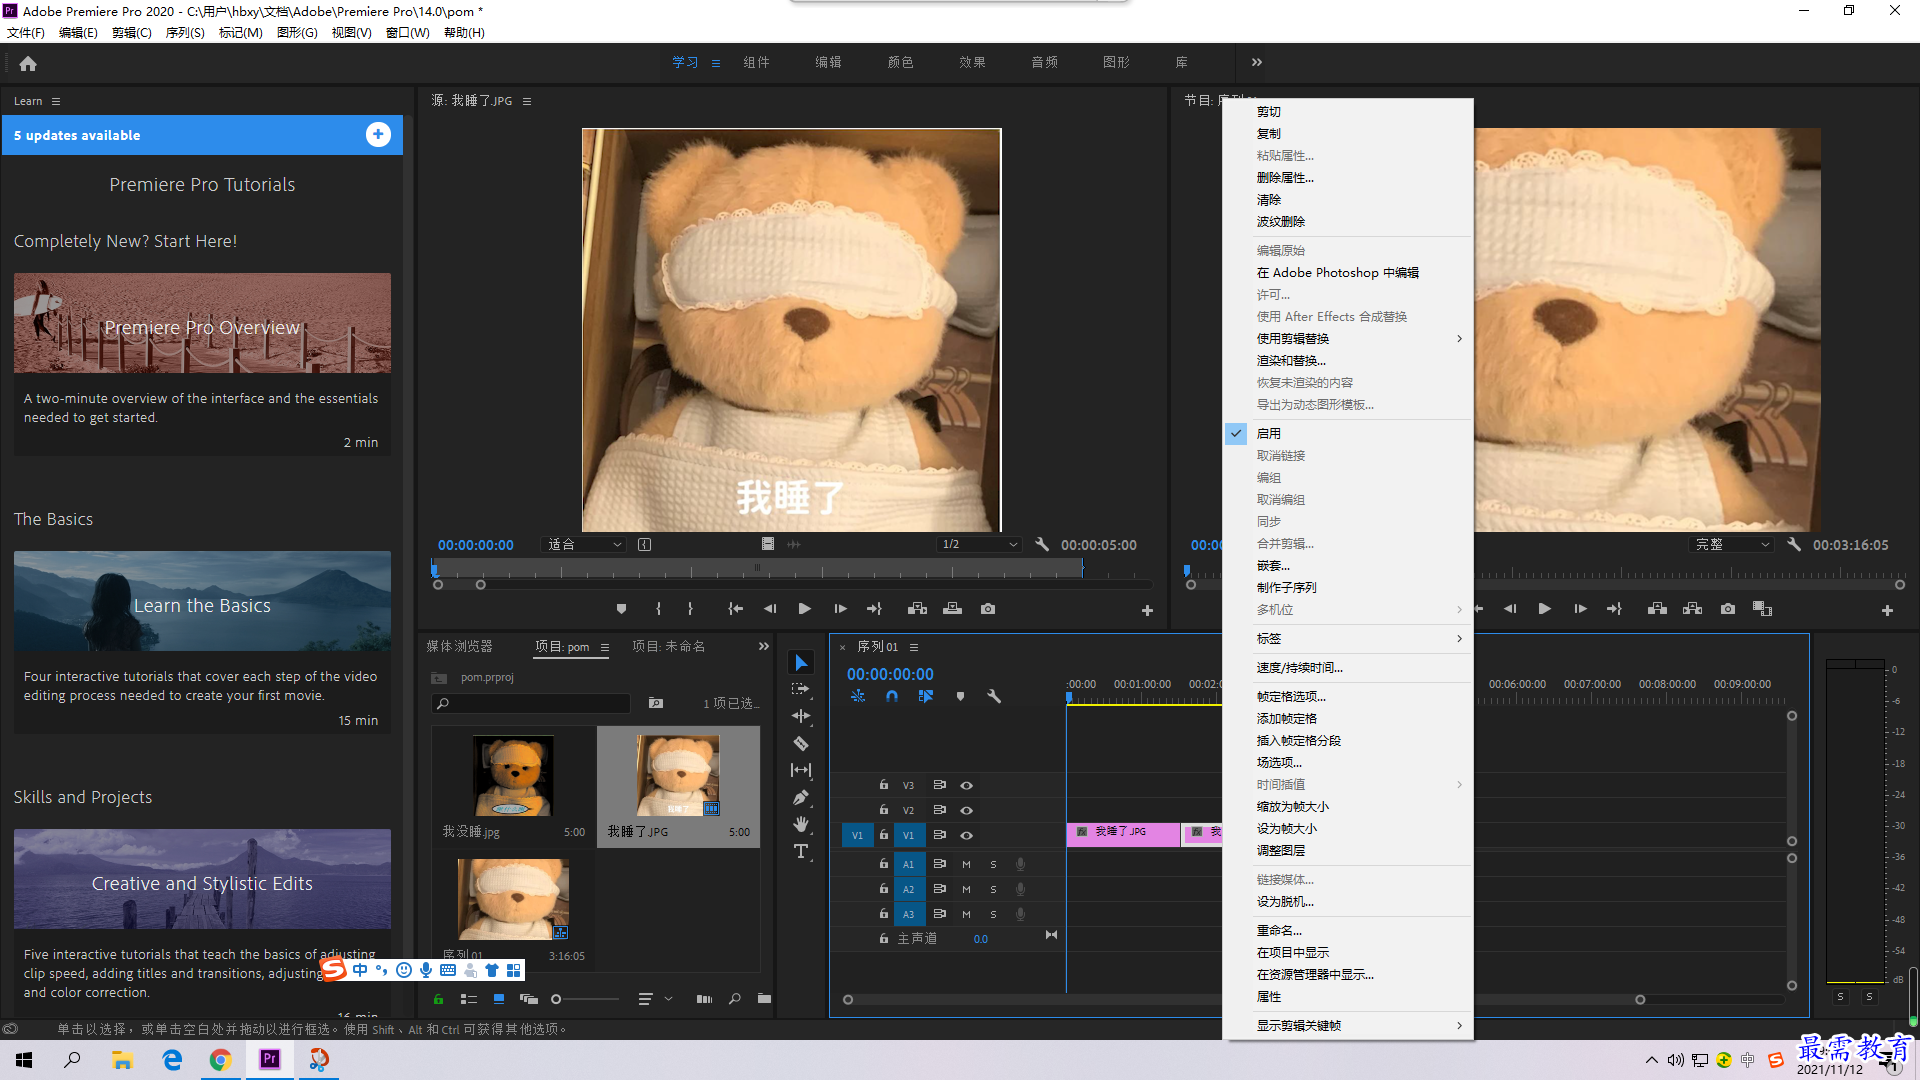The image size is (1920, 1080).
Task: Select 剪切 from context menu
Action: [x=1348, y=111]
